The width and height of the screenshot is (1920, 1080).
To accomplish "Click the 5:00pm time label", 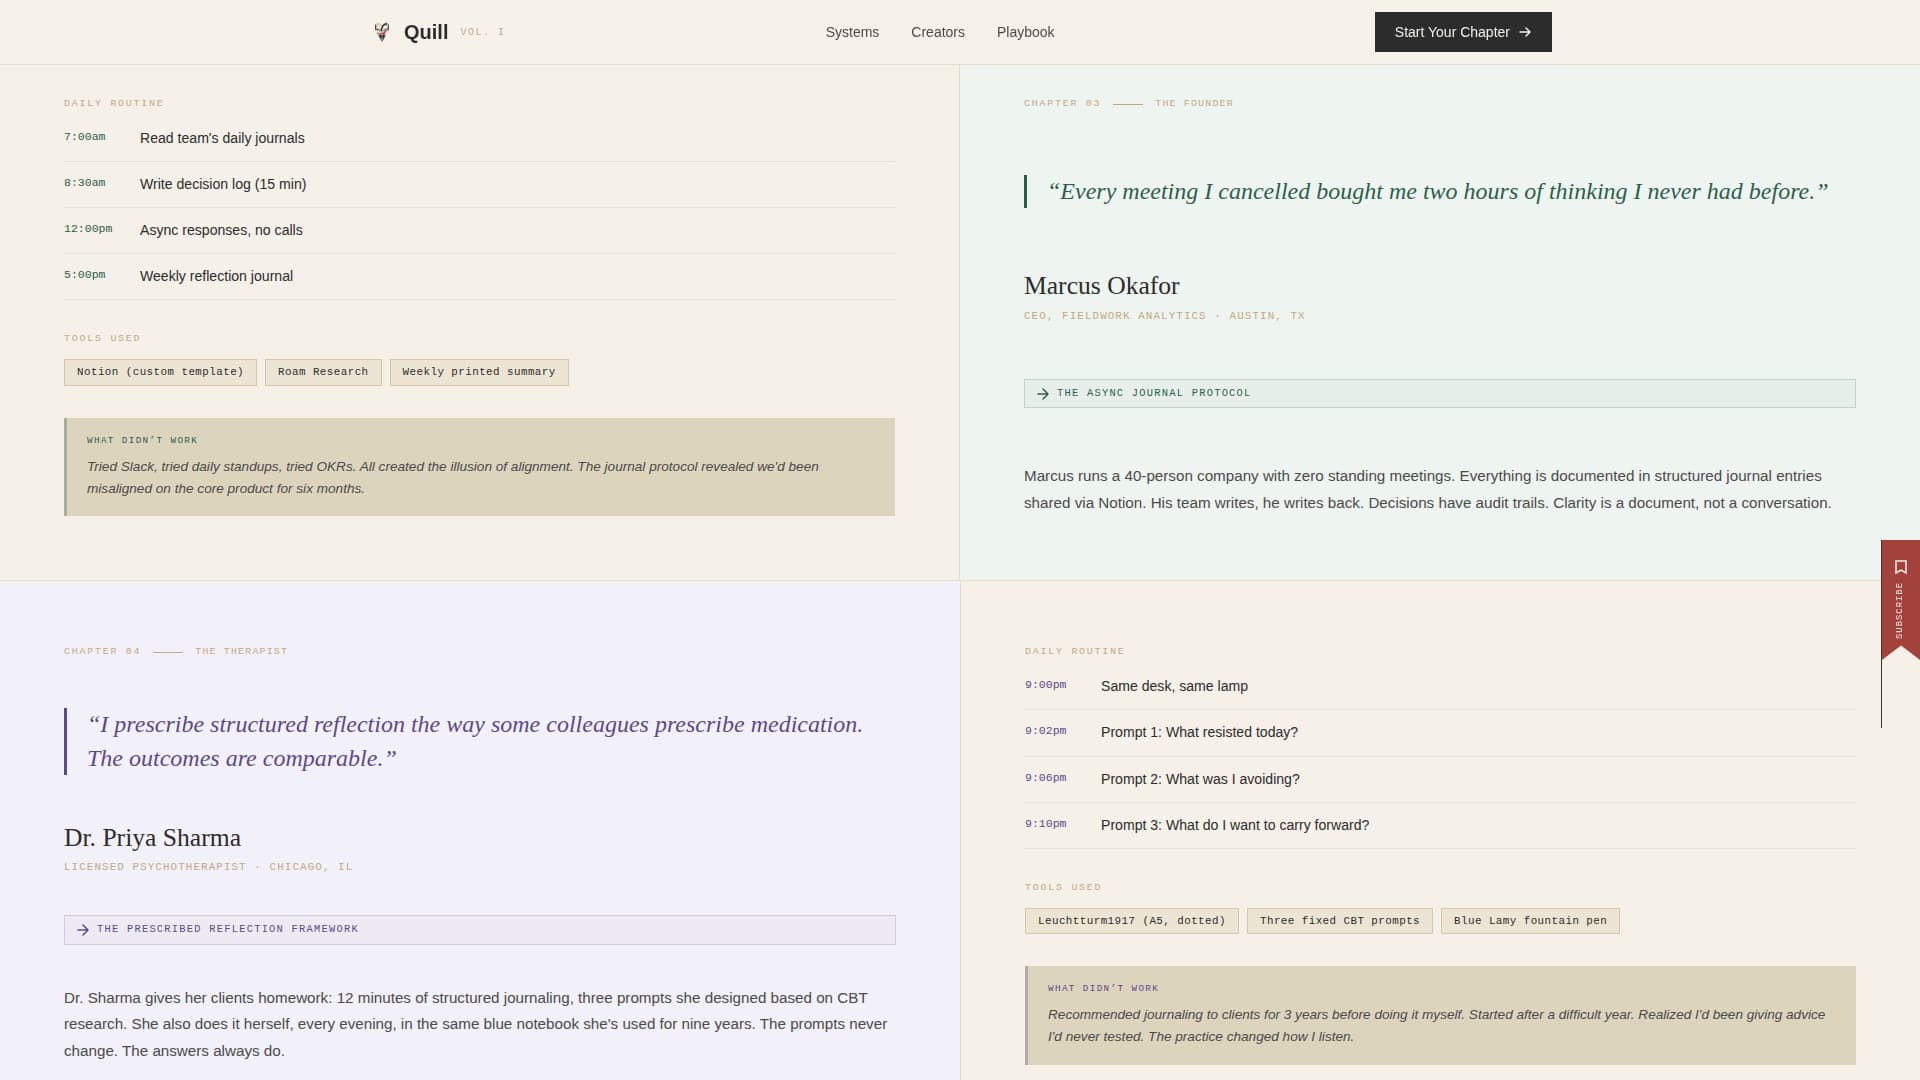I will (x=85, y=275).
